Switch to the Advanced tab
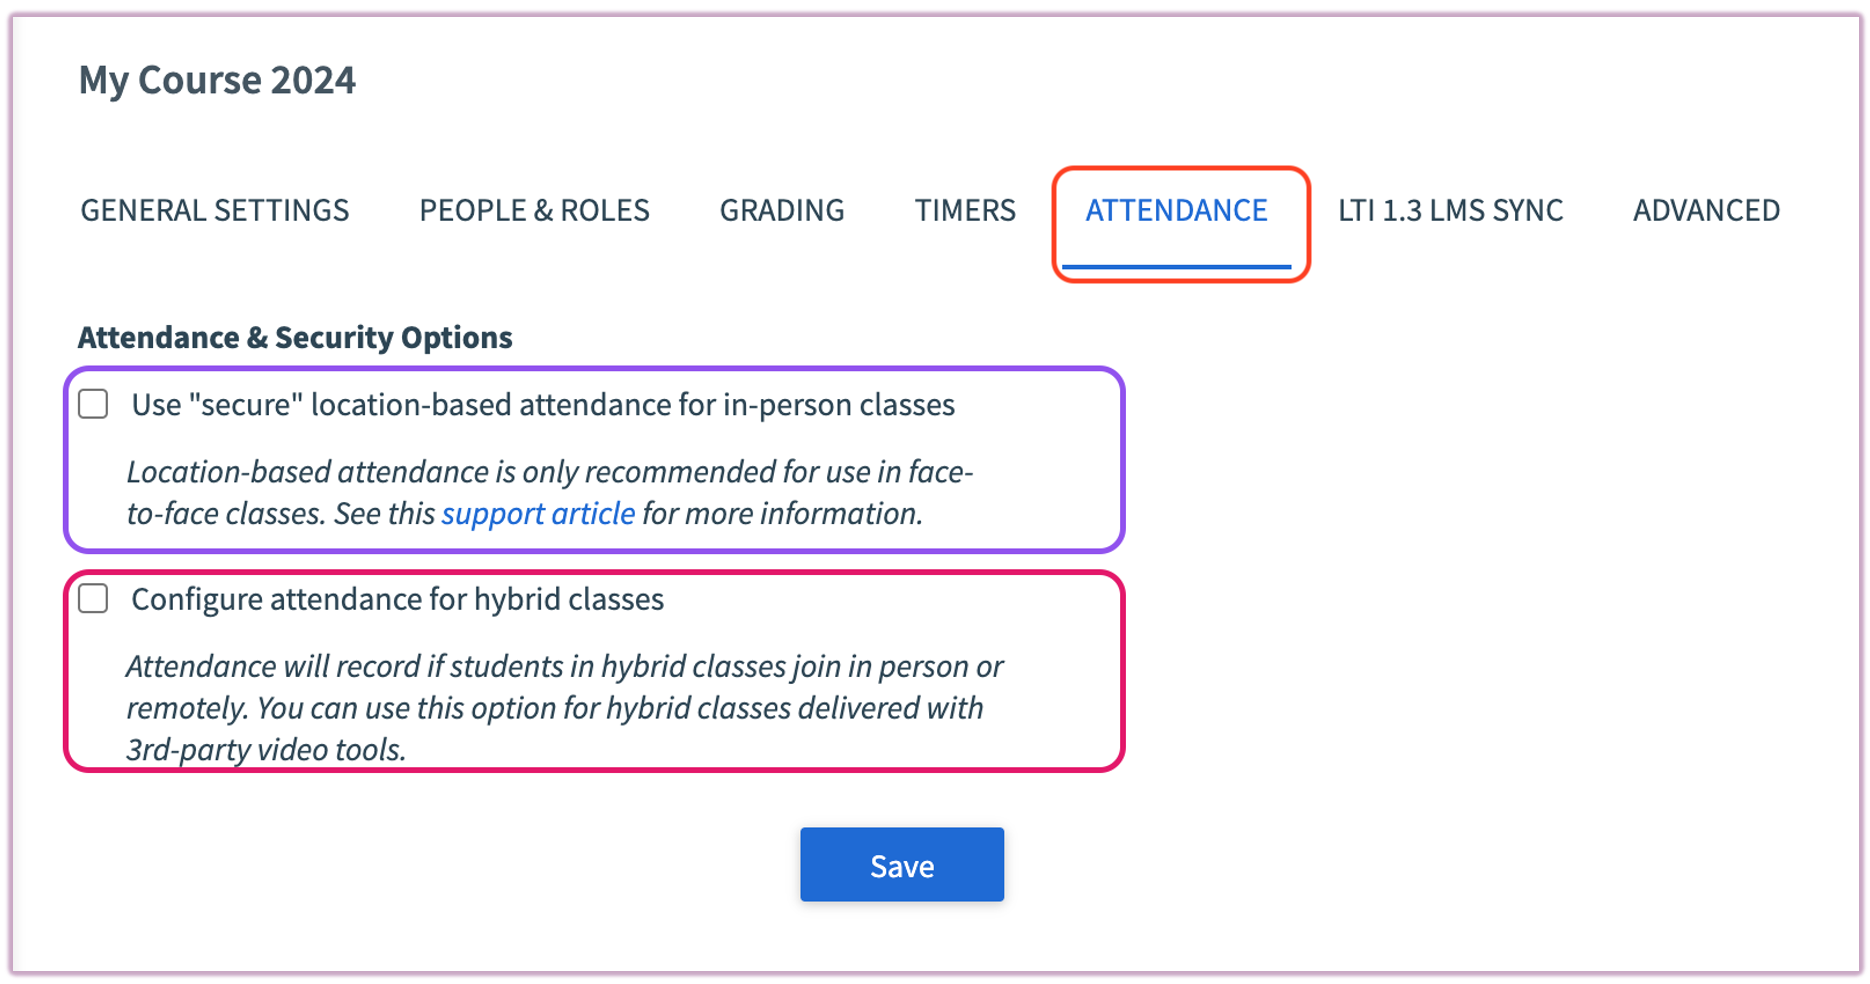Screen dimensions: 1870x984 click(x=1705, y=210)
